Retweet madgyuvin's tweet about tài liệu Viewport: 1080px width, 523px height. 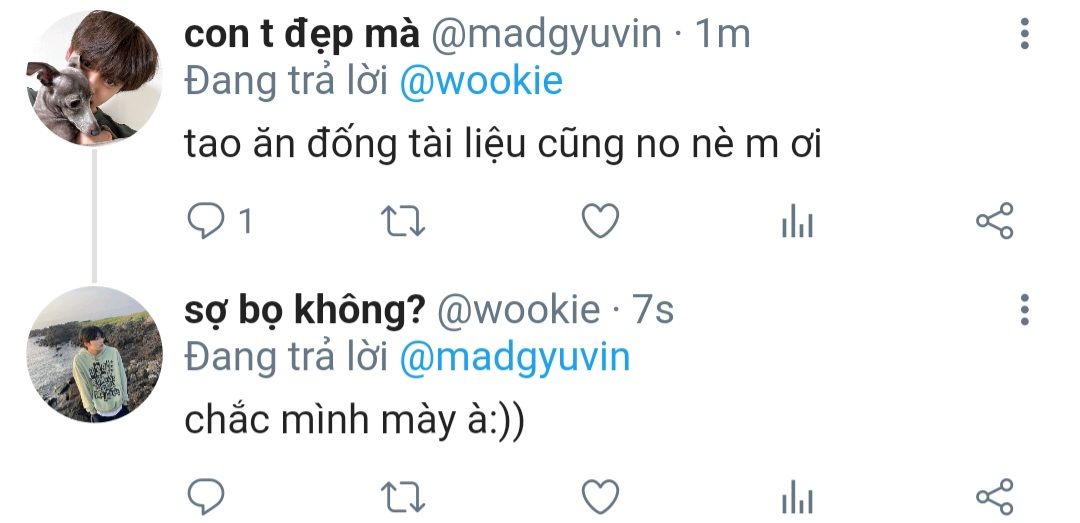(x=403, y=221)
